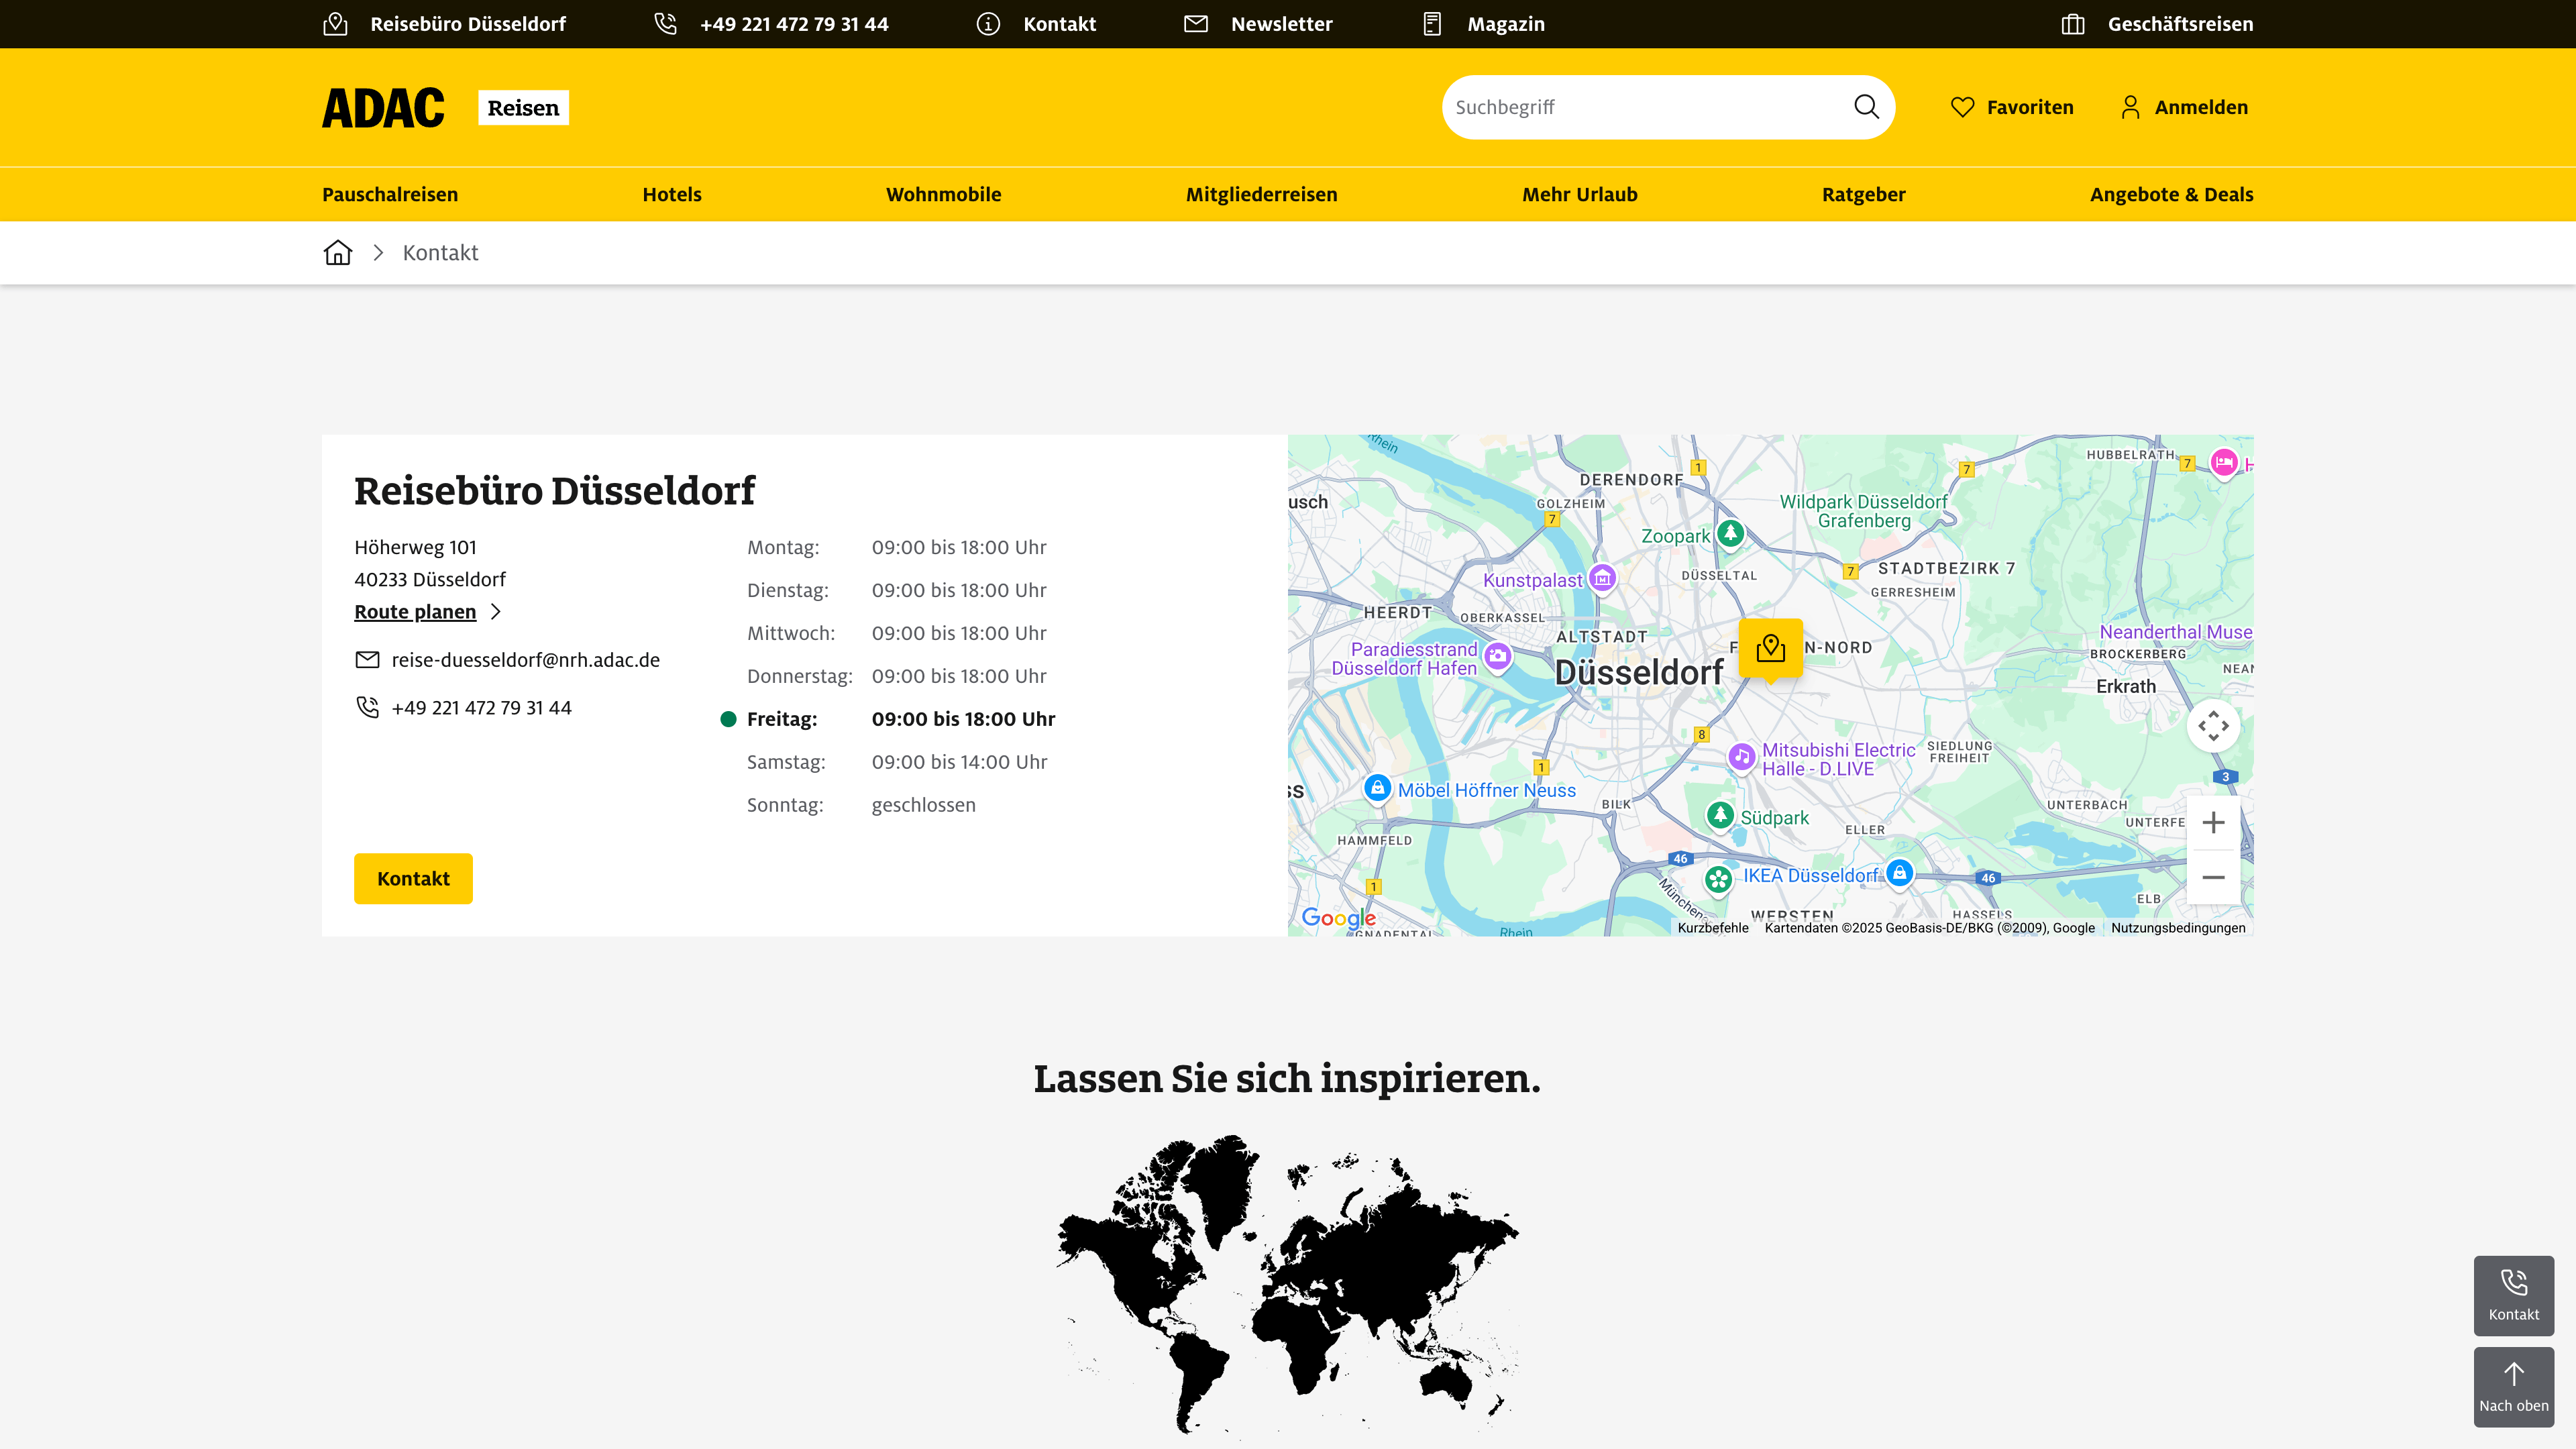Click the floating Kontakt phone button
The width and height of the screenshot is (2576, 1449).
click(2513, 1295)
